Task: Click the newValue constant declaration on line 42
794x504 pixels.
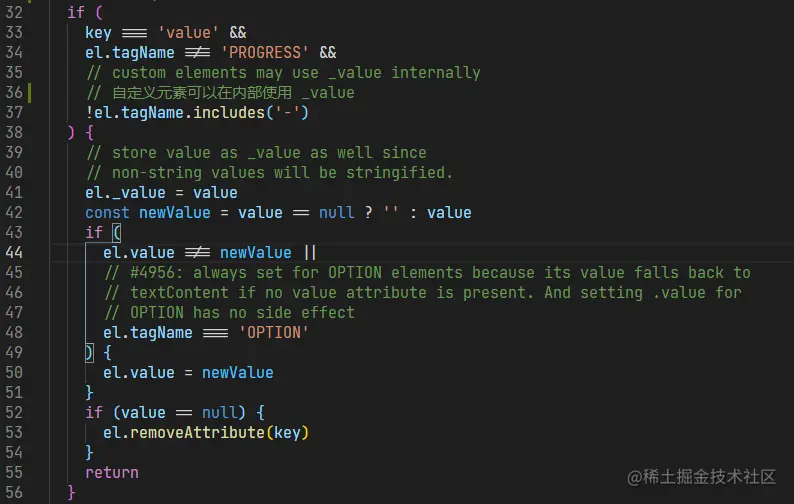Action: tap(175, 213)
